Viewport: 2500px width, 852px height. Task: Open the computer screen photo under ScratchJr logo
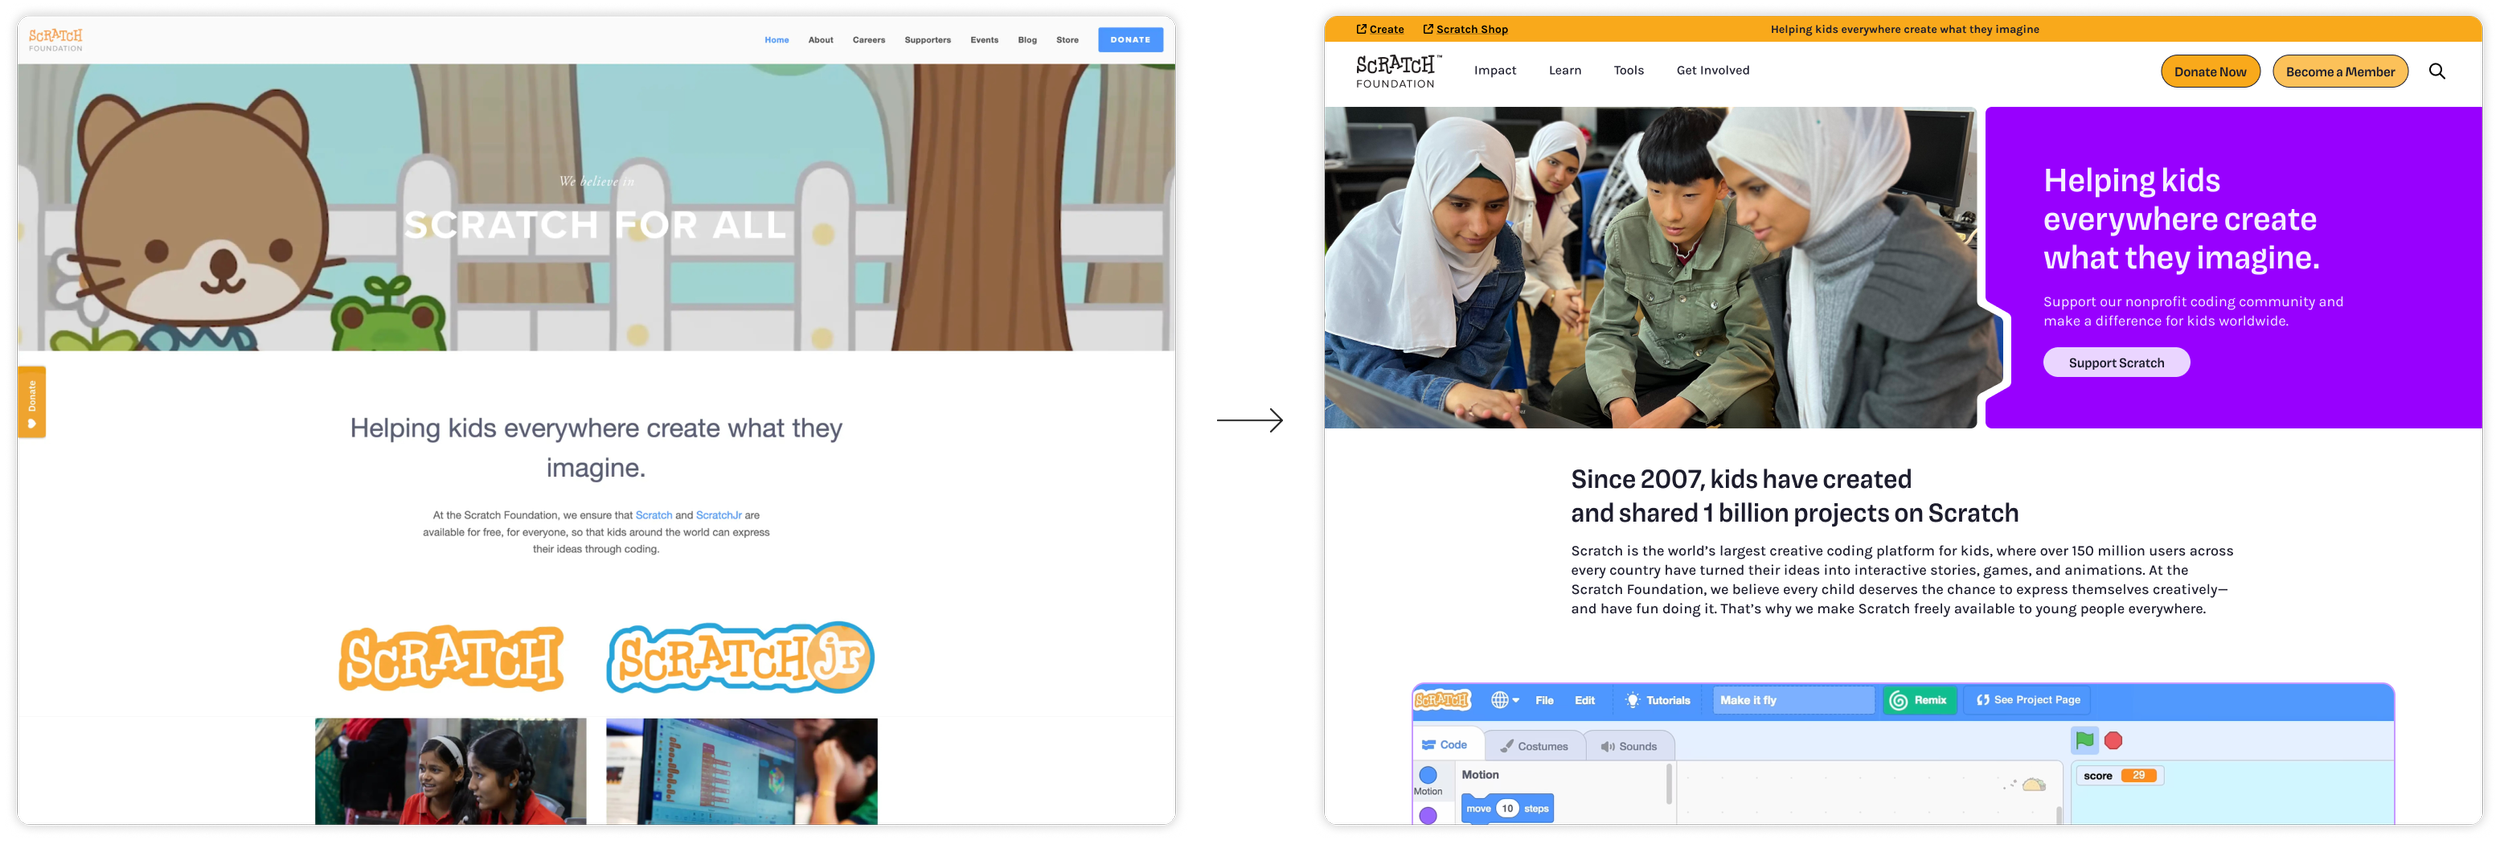(742, 771)
